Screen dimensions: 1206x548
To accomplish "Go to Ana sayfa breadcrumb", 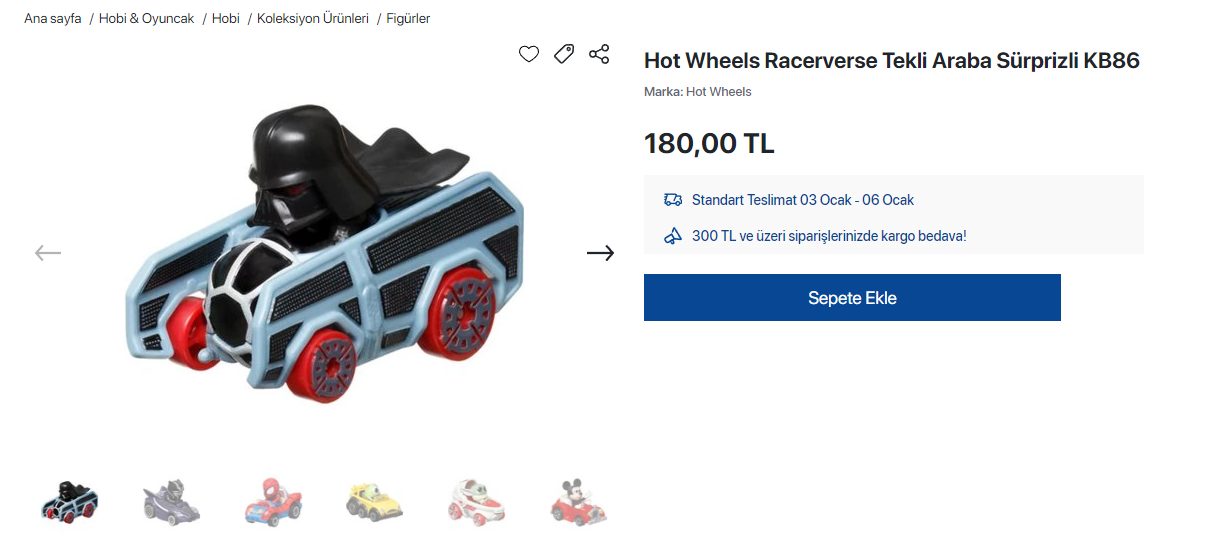I will pos(53,18).
